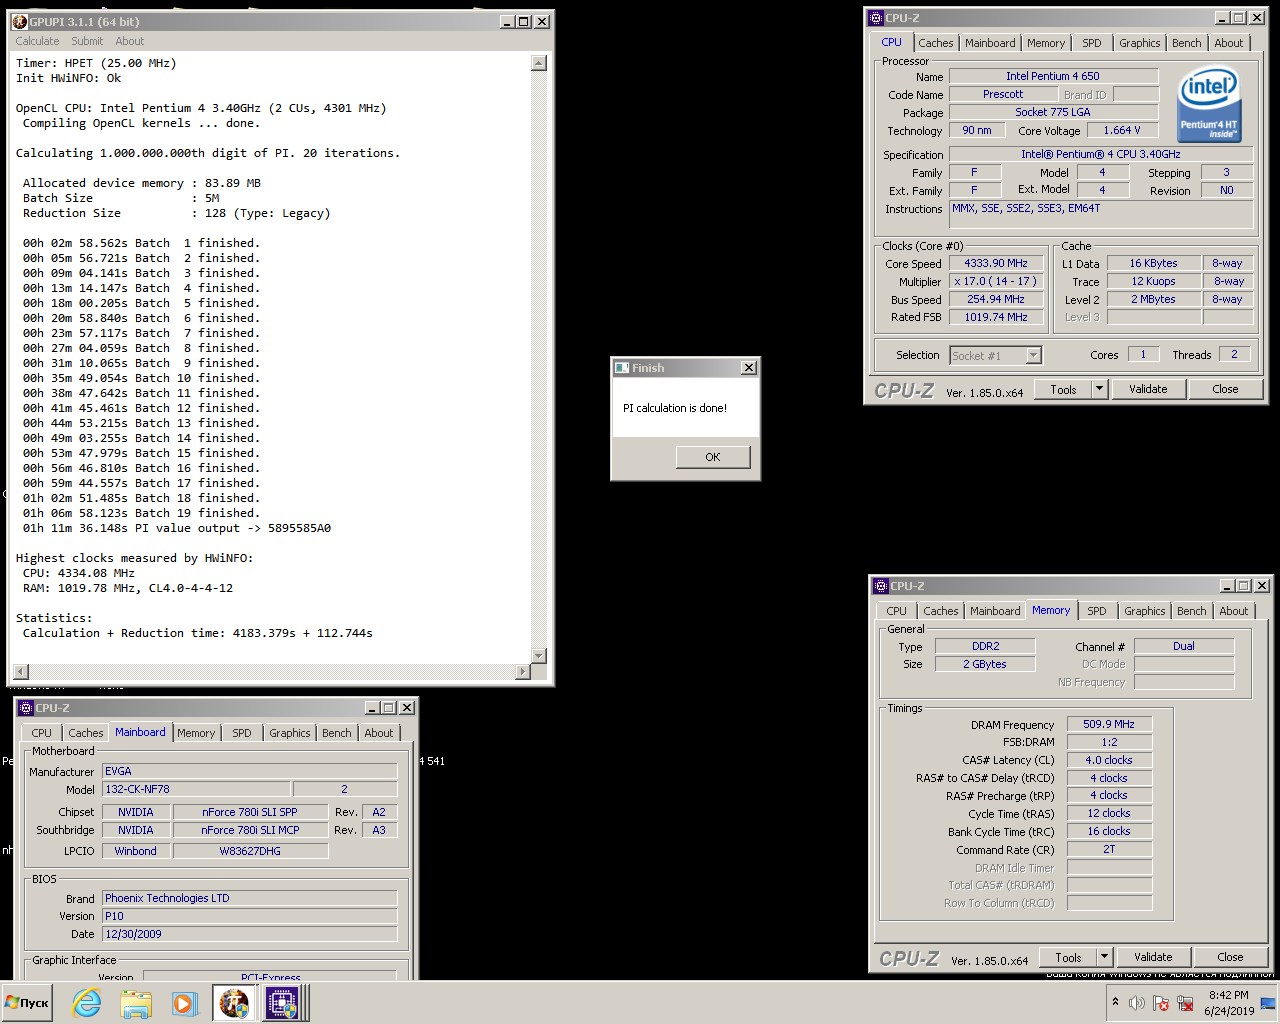Click the Core Speed value 4333.90 MHz
The height and width of the screenshot is (1024, 1280).
(x=996, y=263)
